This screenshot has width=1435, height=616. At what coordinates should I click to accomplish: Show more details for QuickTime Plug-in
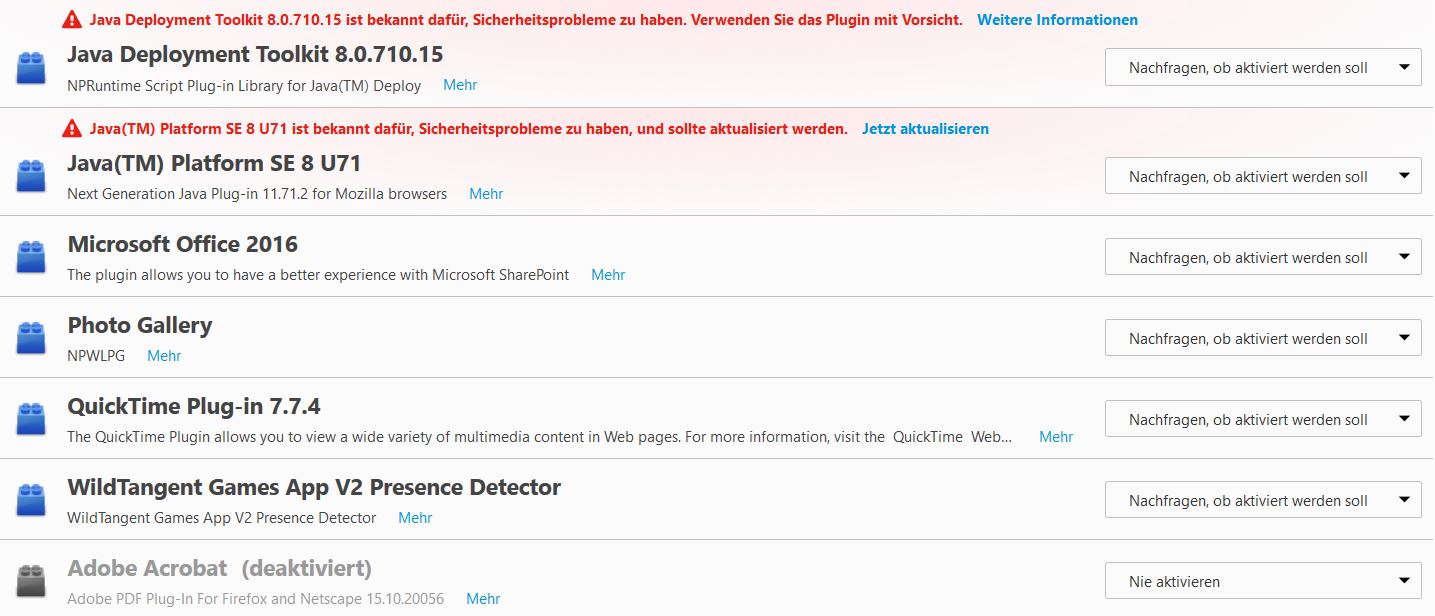pyautogui.click(x=1056, y=437)
